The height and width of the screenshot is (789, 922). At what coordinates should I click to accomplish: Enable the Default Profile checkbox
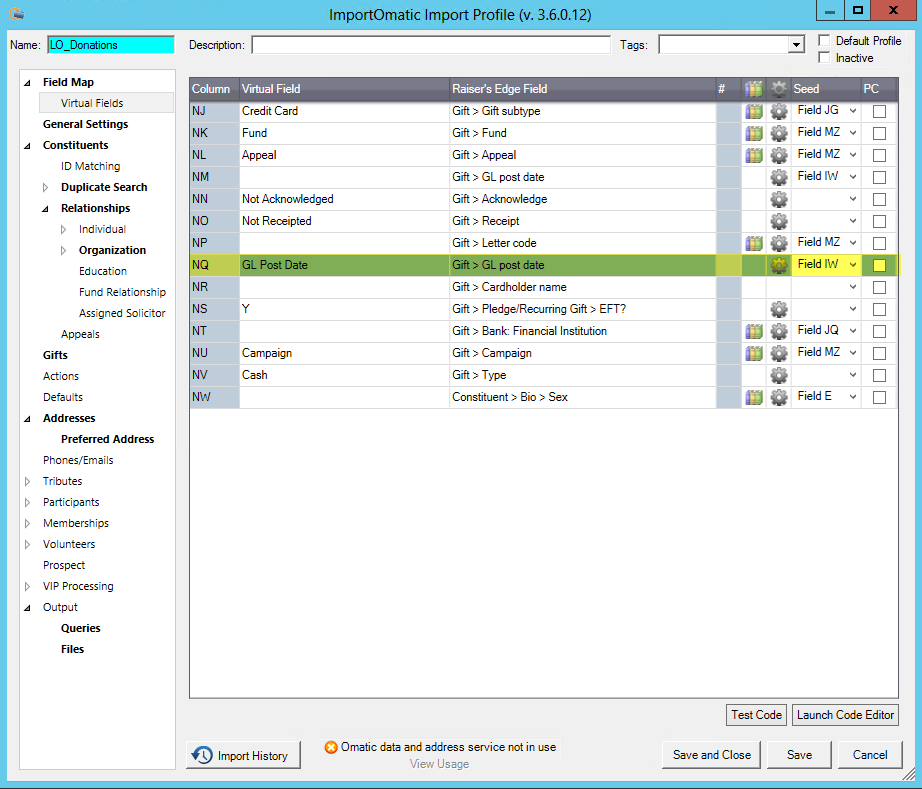[824, 41]
